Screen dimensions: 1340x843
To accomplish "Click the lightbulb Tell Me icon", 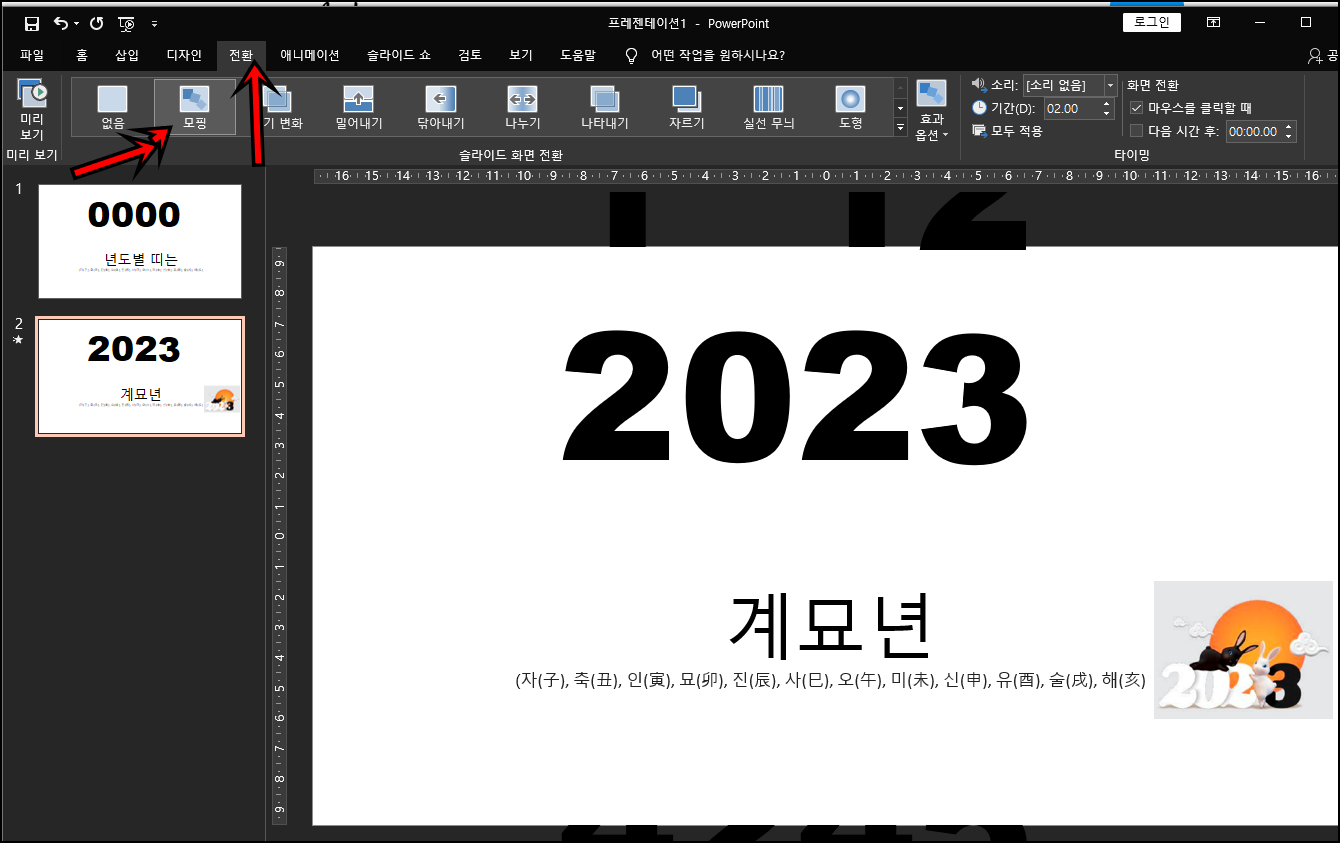I will (x=631, y=56).
